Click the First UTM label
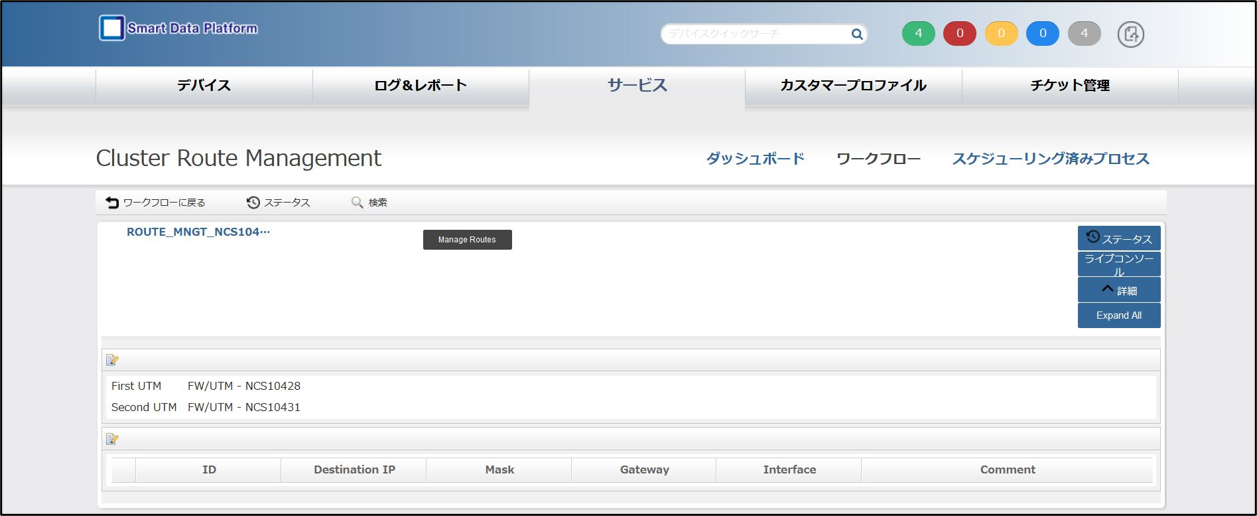 (136, 386)
